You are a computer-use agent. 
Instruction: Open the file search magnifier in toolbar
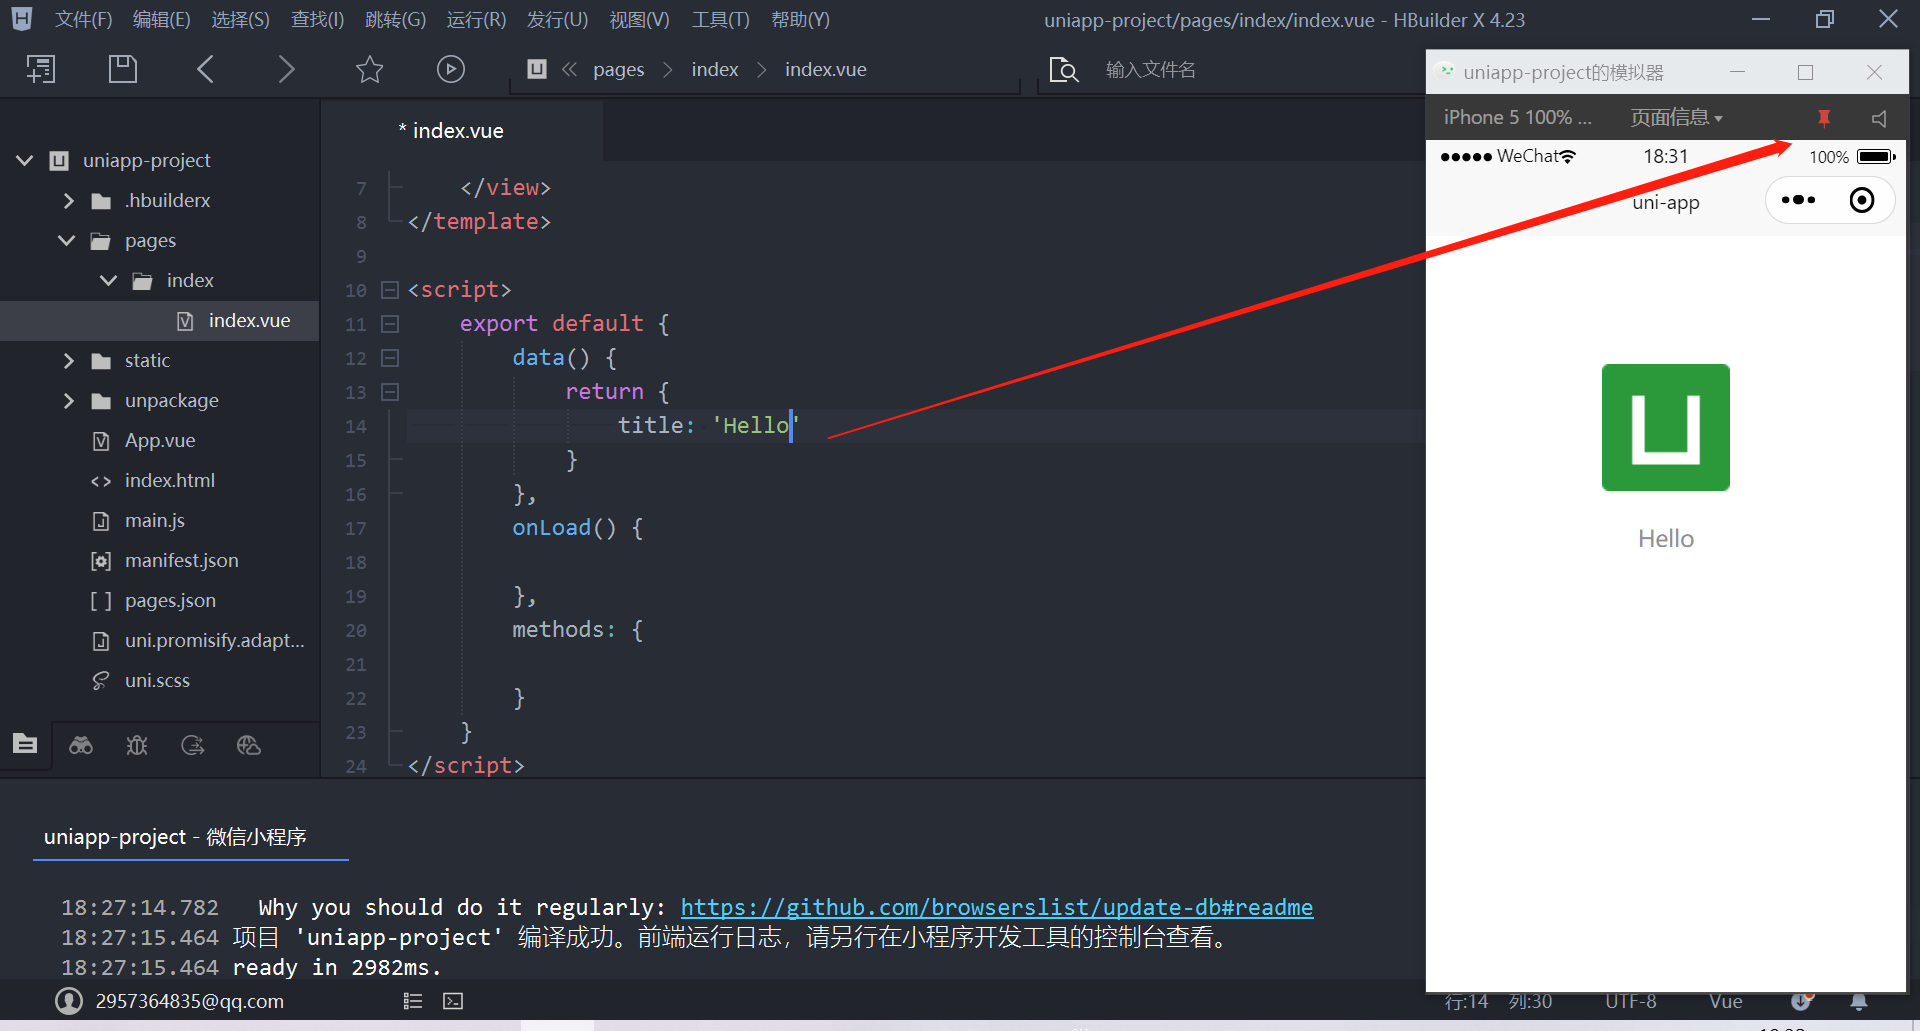pyautogui.click(x=1063, y=69)
